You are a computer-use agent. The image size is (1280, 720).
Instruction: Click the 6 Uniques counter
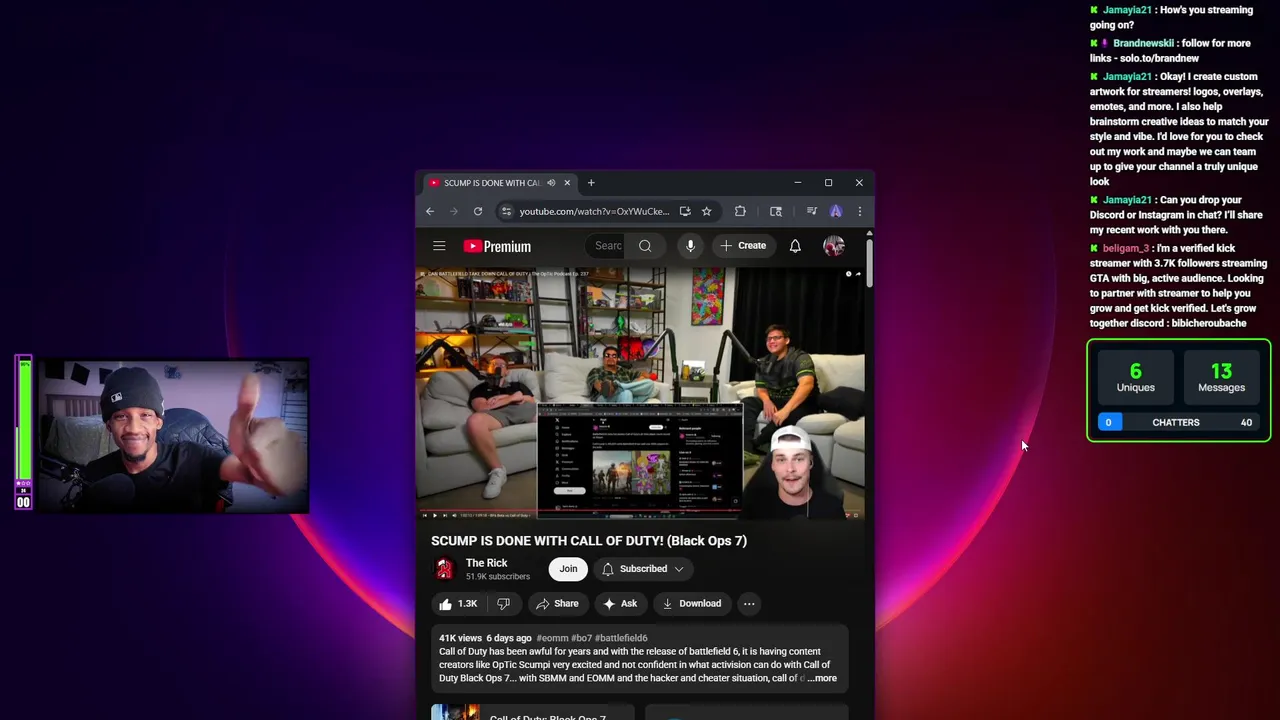tap(1135, 378)
